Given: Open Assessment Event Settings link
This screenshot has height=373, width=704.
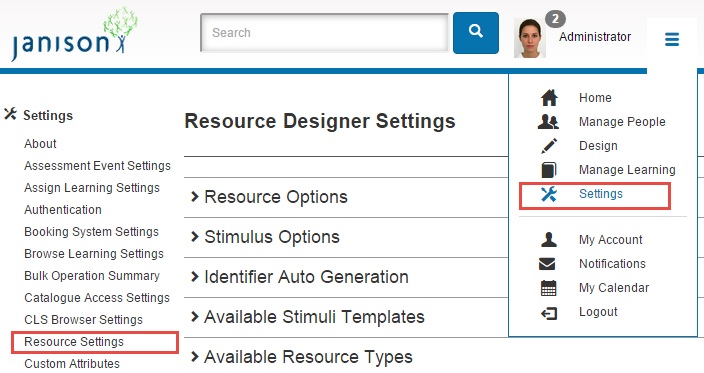Looking at the screenshot, I should point(97,166).
